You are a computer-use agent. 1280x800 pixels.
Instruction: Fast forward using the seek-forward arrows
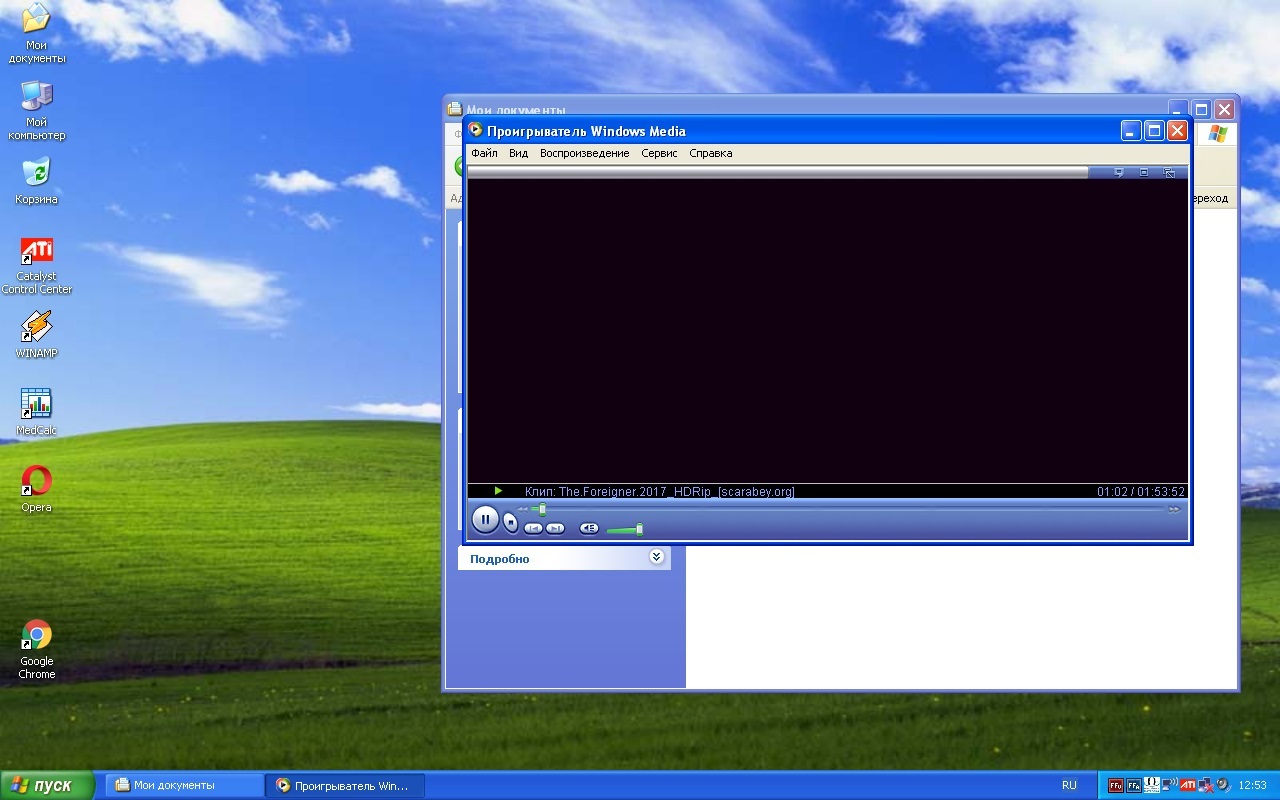click(x=1174, y=509)
